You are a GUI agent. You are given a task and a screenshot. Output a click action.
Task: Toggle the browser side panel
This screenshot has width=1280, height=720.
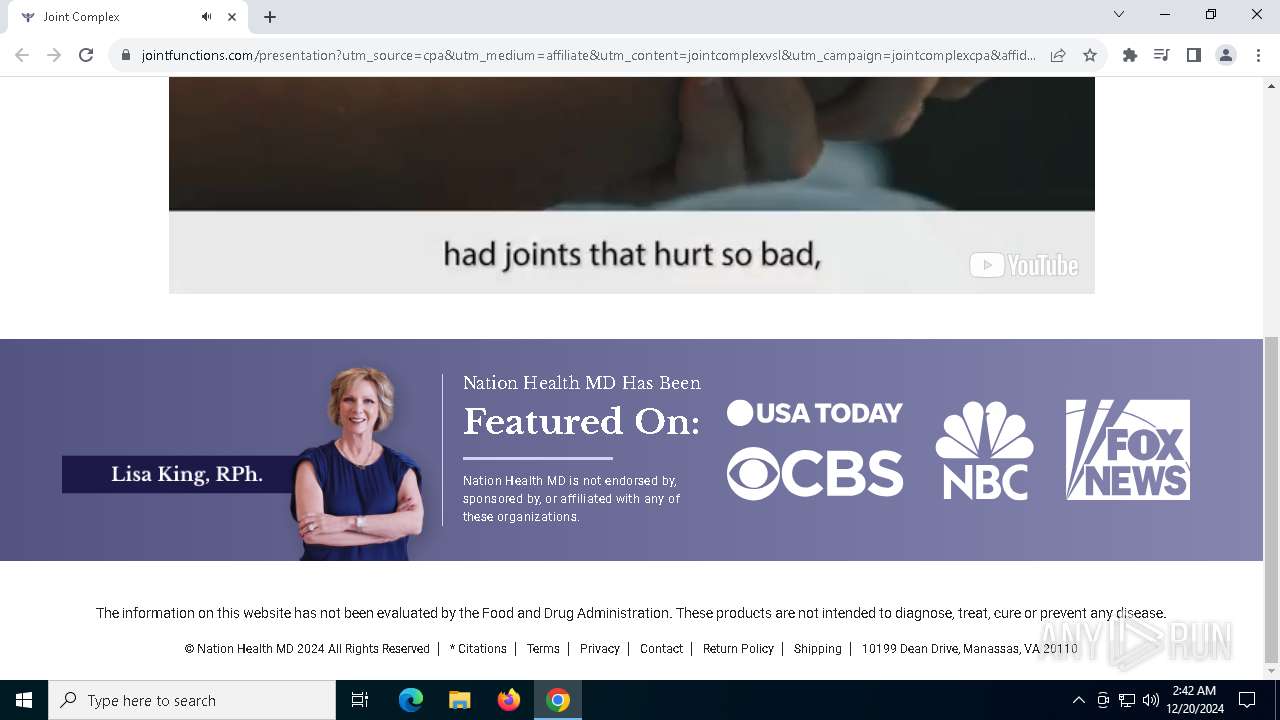pos(1194,56)
